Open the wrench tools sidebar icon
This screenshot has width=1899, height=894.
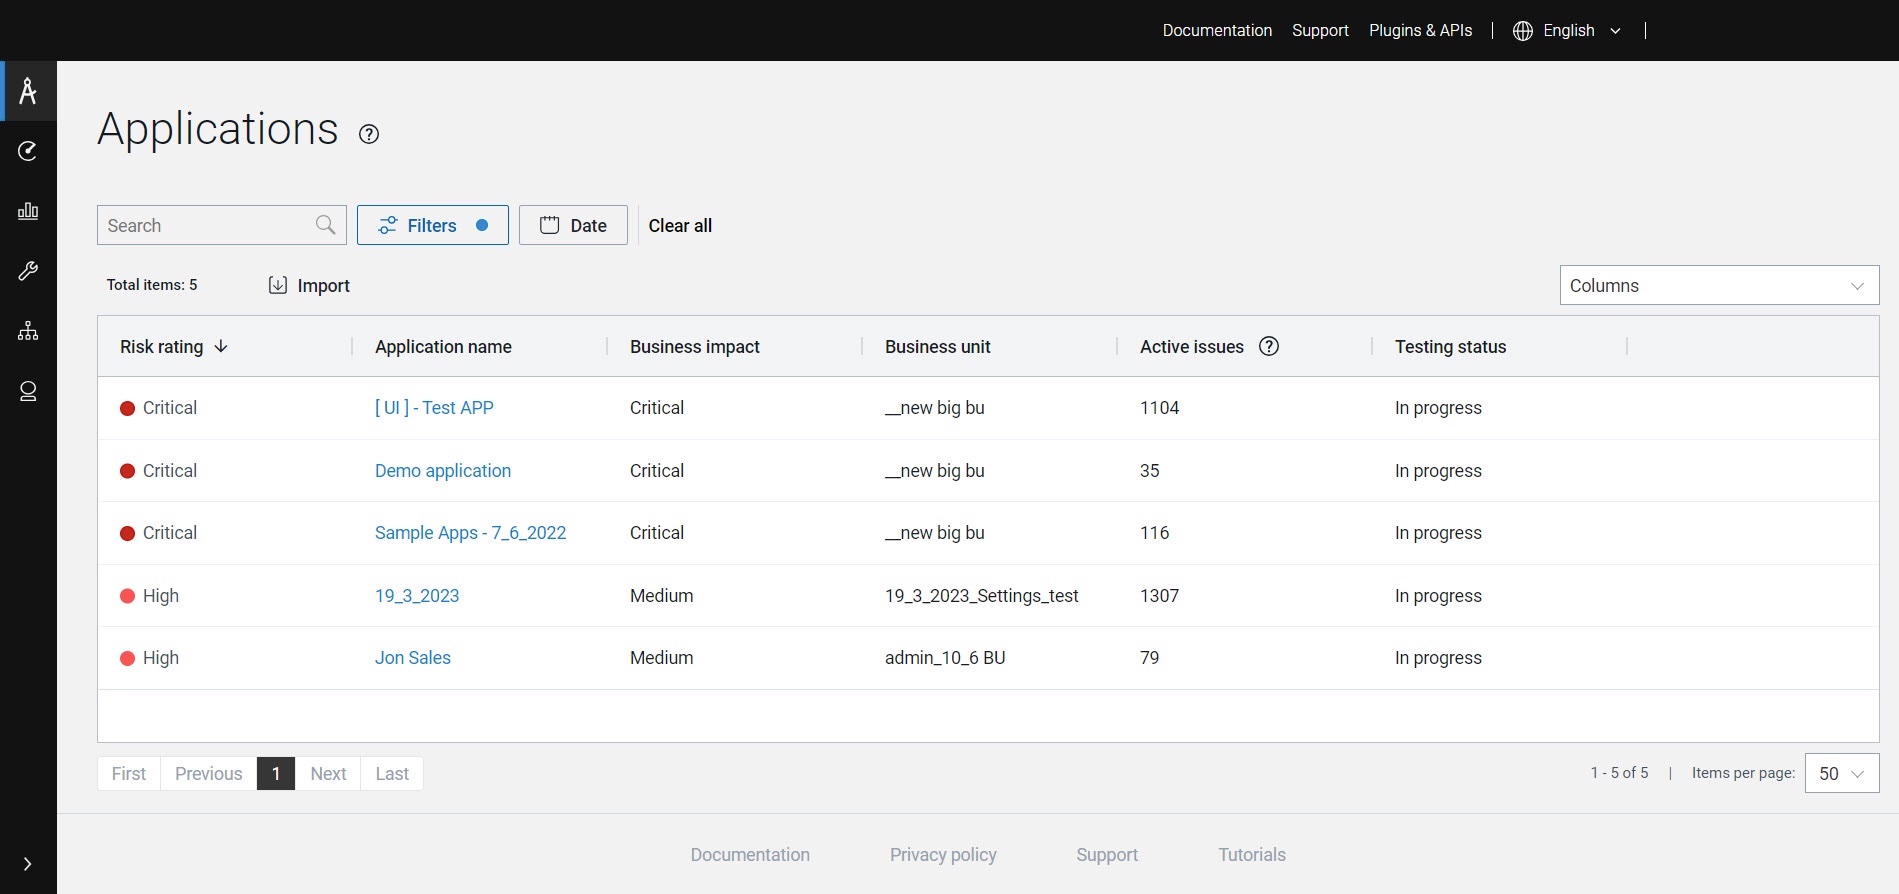[x=28, y=271]
